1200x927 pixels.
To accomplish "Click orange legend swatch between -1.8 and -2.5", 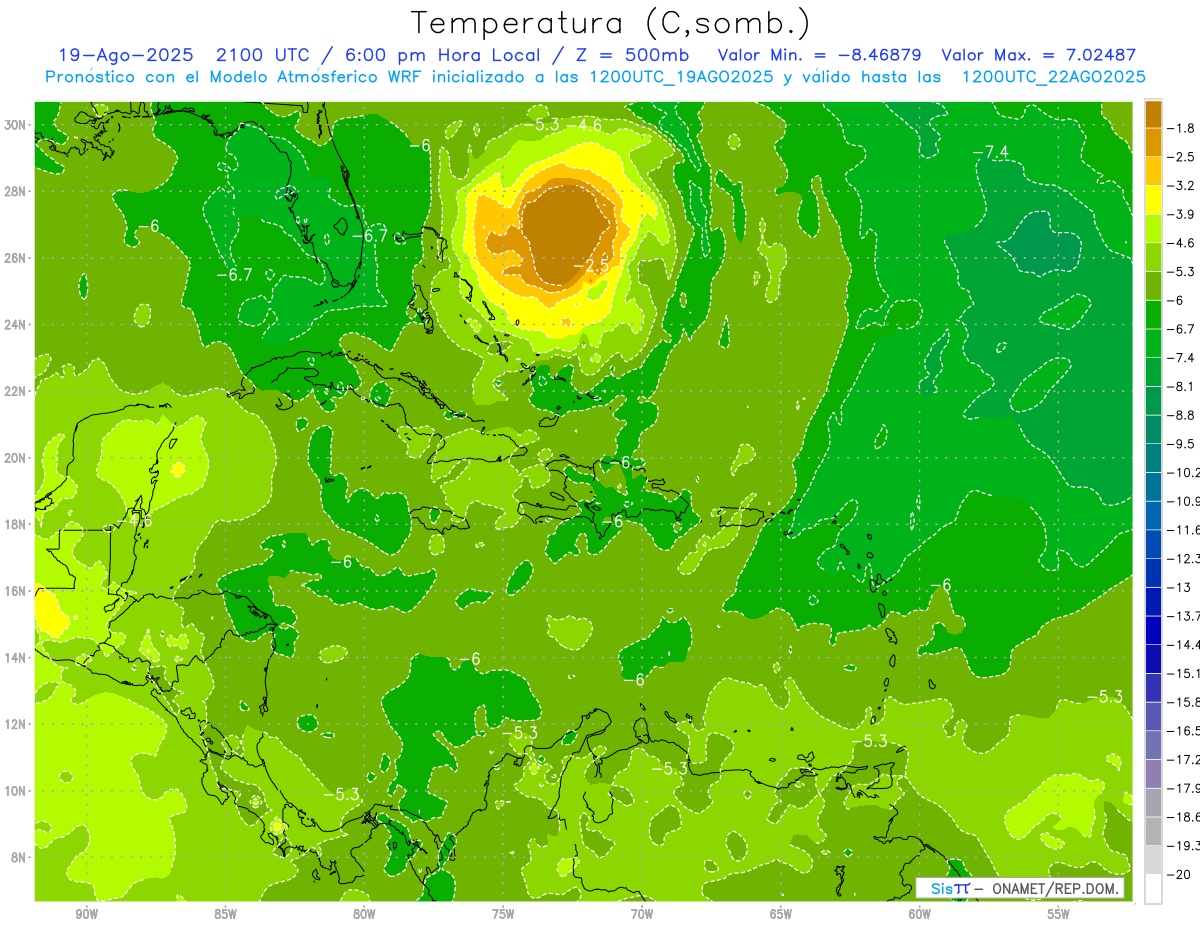I will pos(1153,142).
